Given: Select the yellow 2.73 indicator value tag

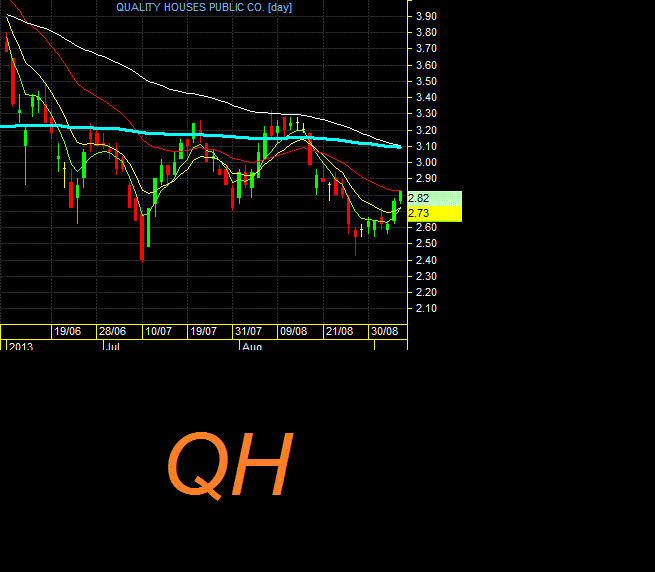Looking at the screenshot, I should pyautogui.click(x=434, y=214).
